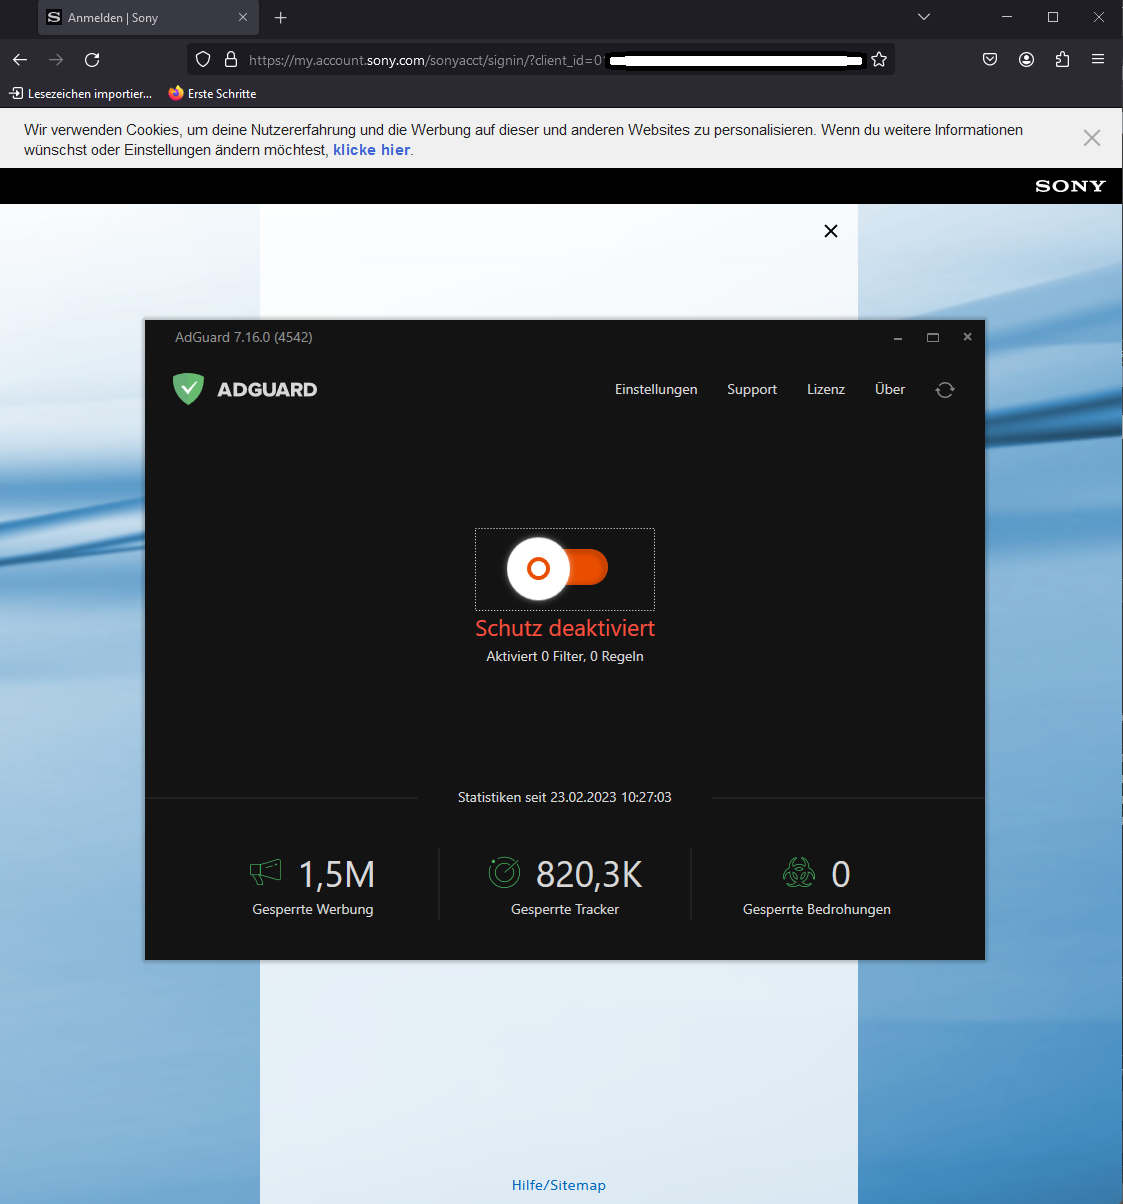Toggle AdGuard protection switch on
Viewport: 1123px width, 1204px height.
pyautogui.click(x=564, y=568)
